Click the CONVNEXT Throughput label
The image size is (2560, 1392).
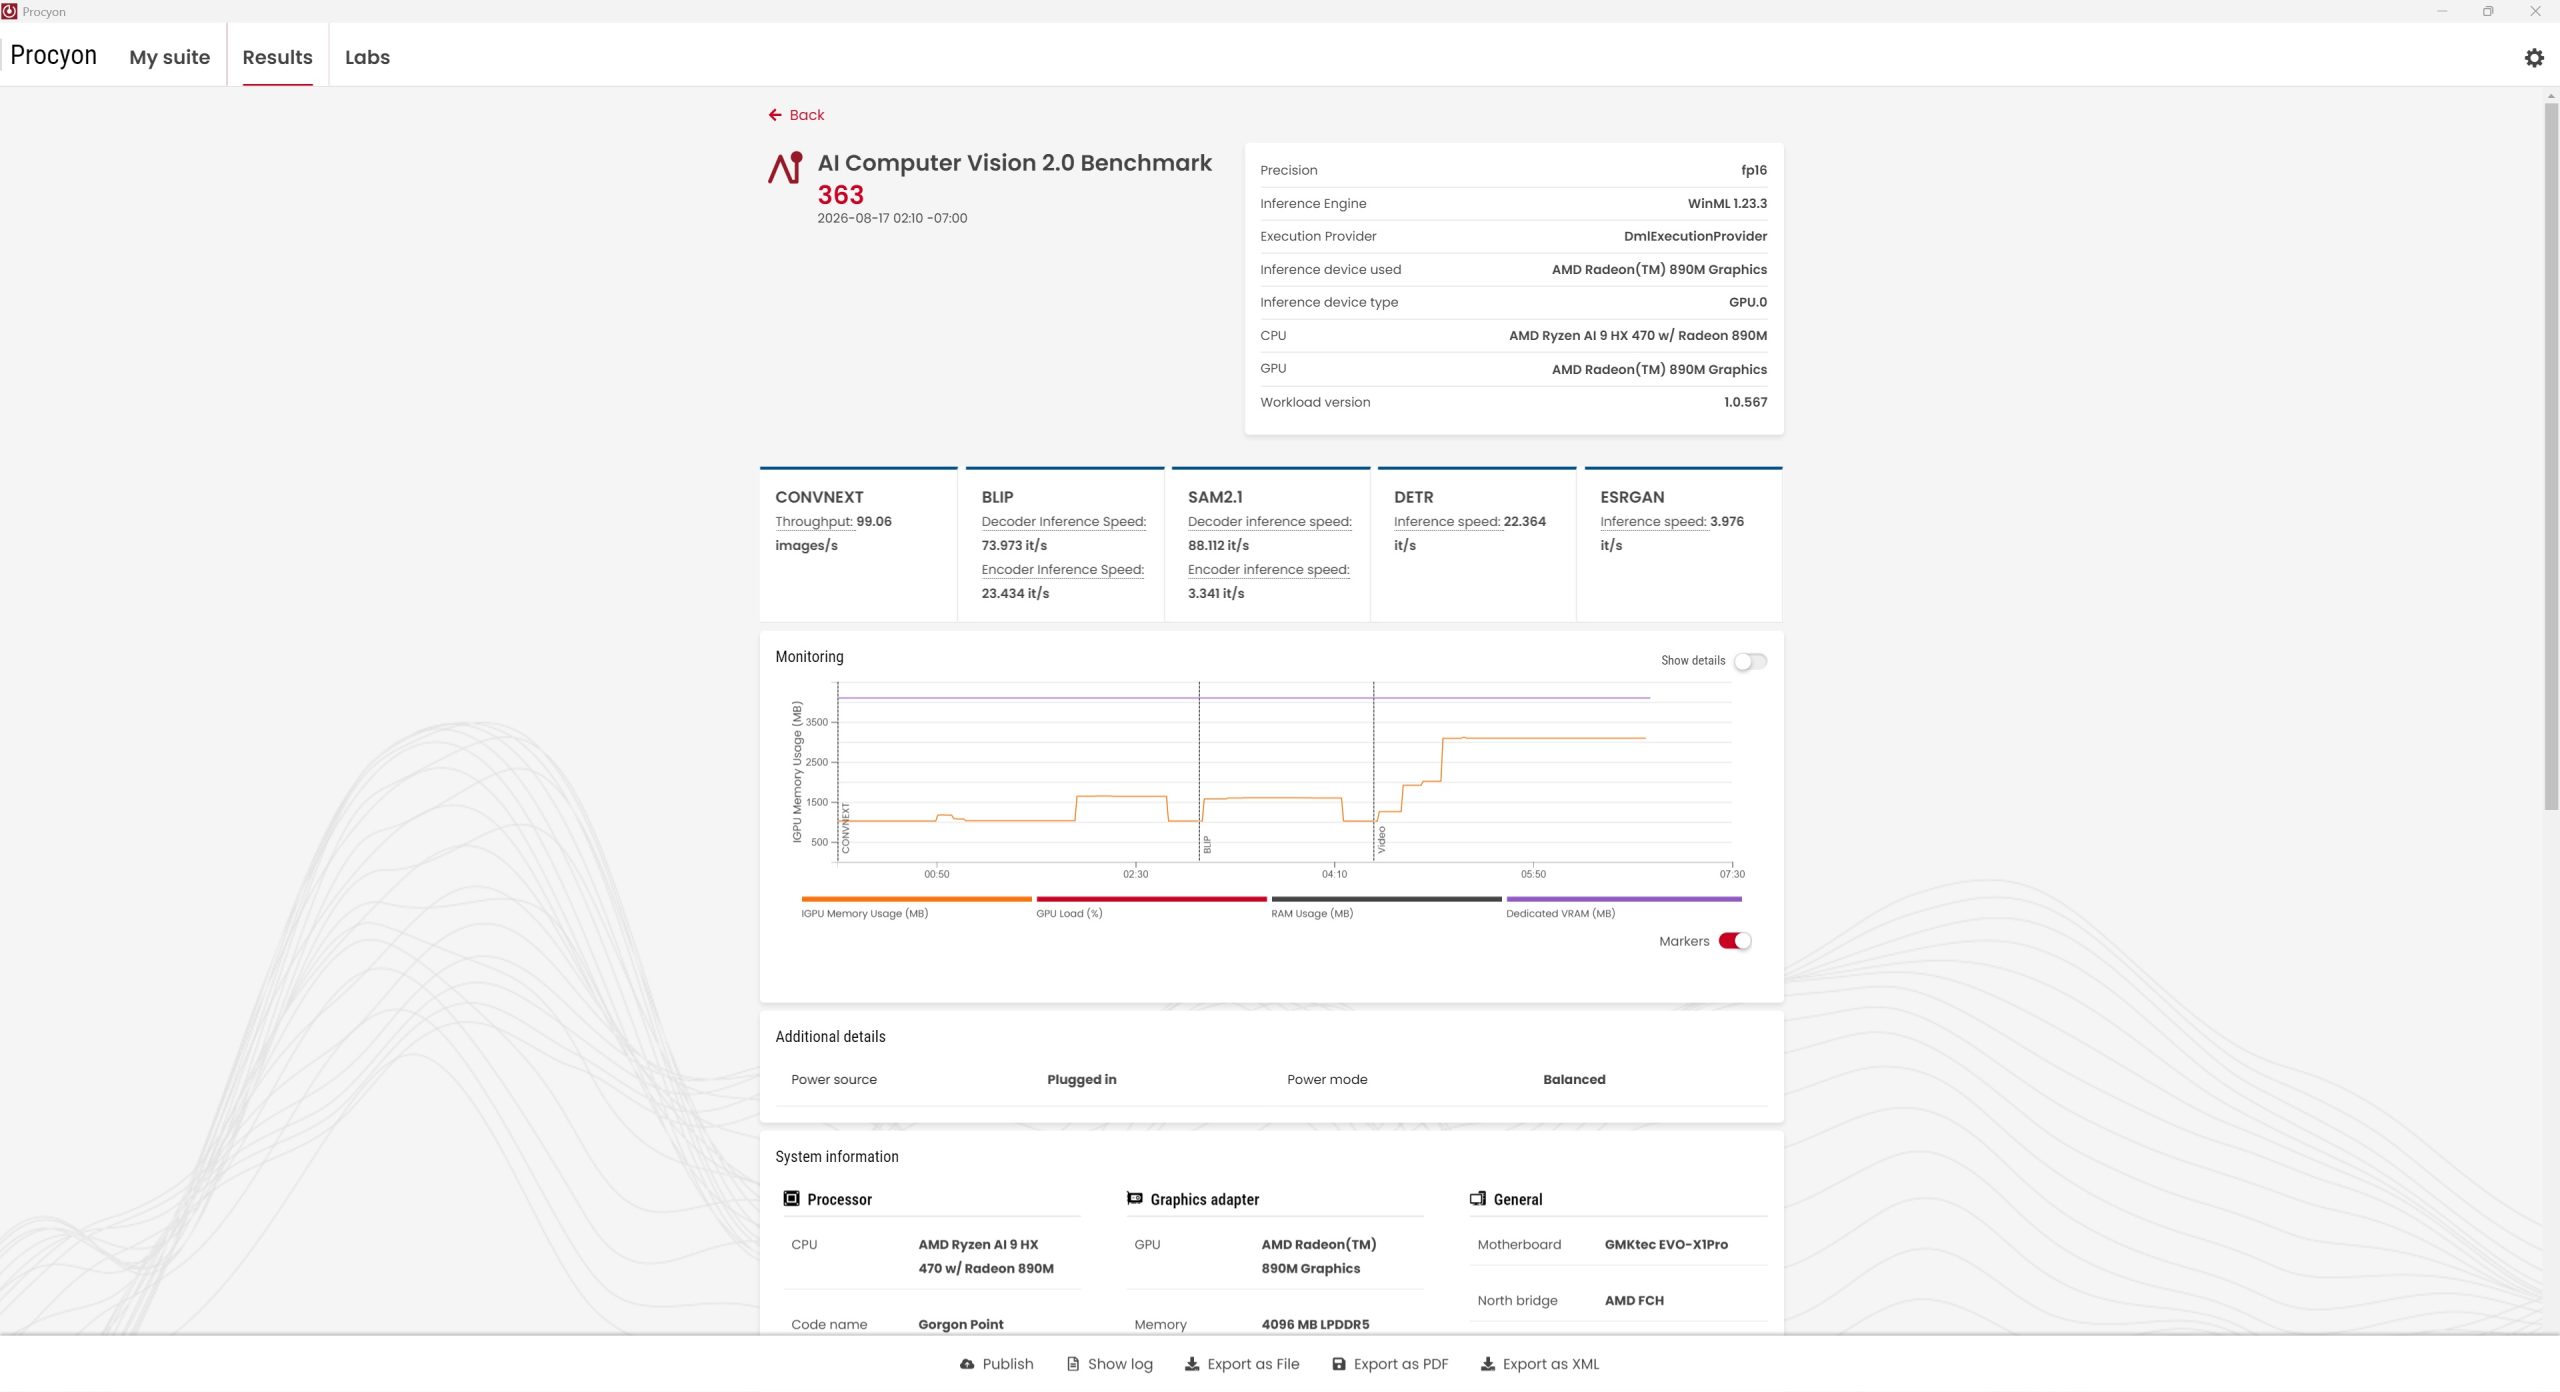(813, 522)
